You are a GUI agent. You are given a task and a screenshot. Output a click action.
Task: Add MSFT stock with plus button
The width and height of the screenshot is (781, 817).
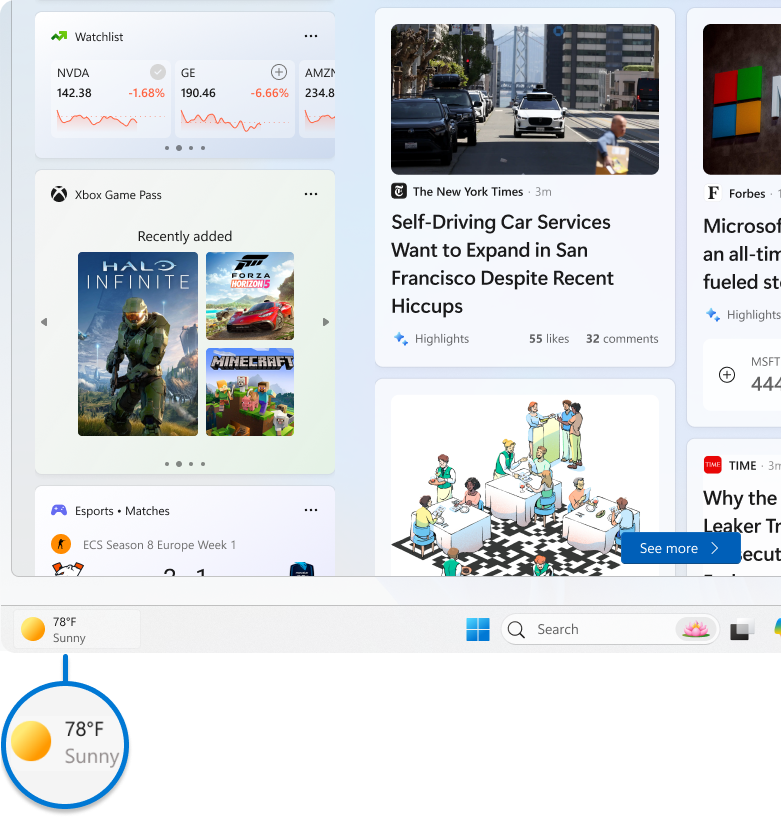coord(727,375)
